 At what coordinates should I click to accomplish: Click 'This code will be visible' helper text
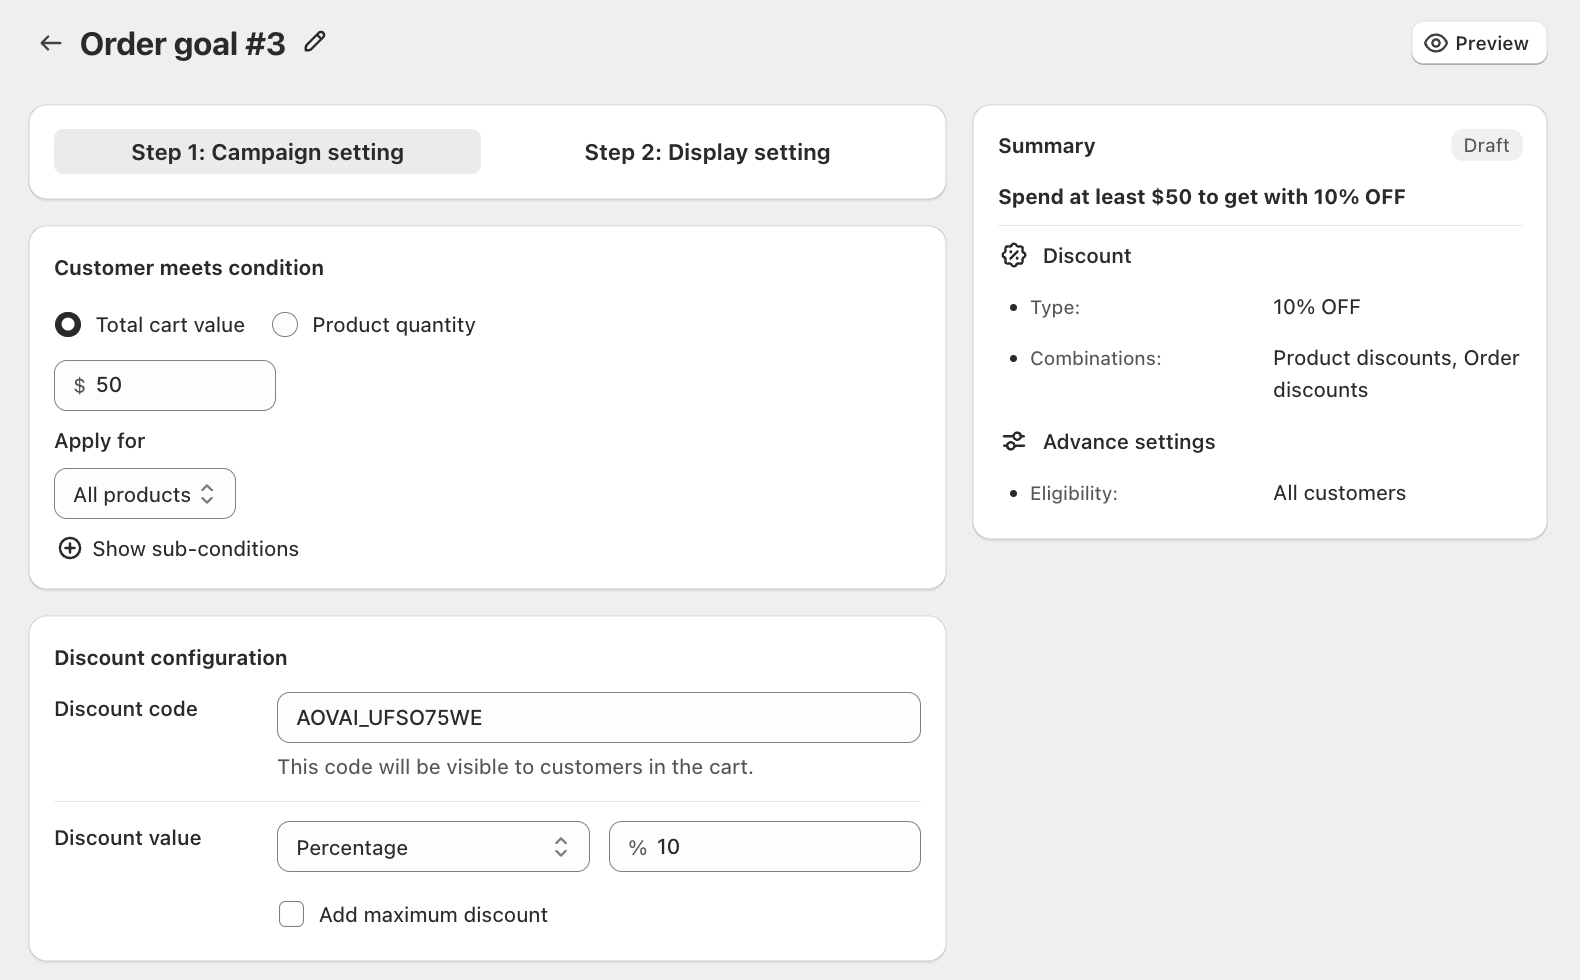(x=515, y=767)
